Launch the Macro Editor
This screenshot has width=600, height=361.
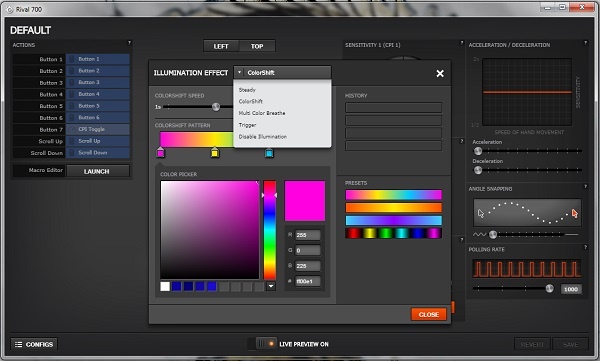coord(98,171)
